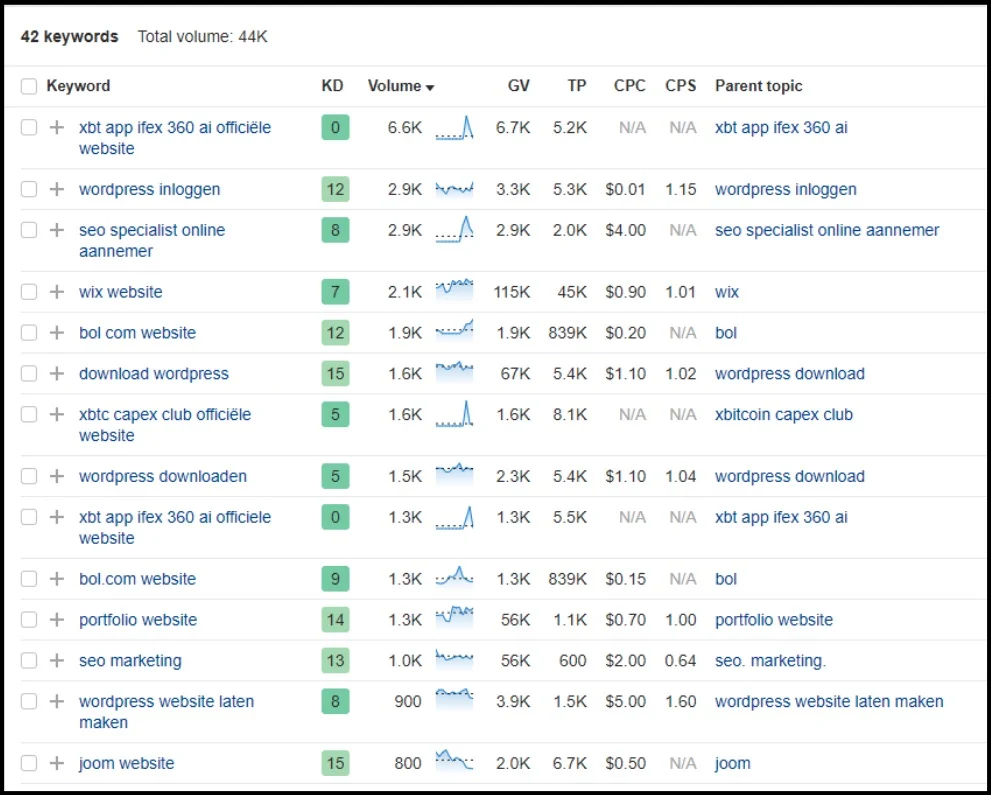Open the trend sparkline for wordpress inloggen
The height and width of the screenshot is (795, 991).
(454, 188)
